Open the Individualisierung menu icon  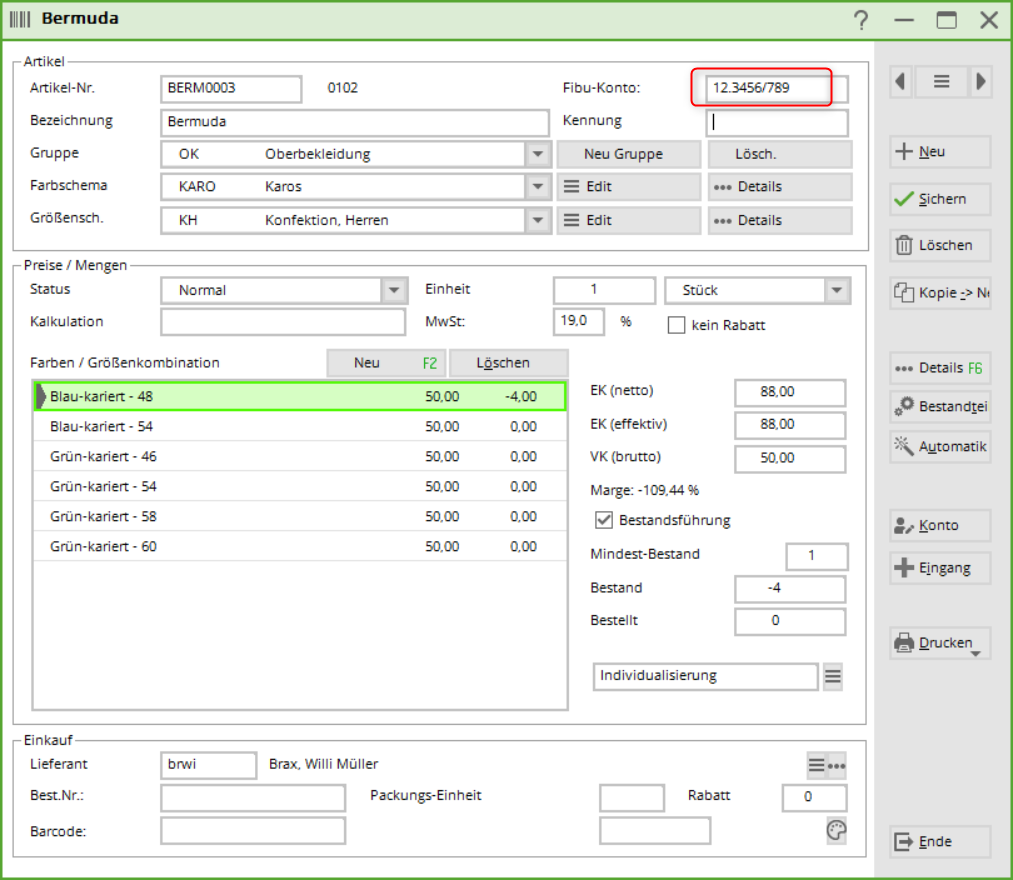[x=833, y=677]
